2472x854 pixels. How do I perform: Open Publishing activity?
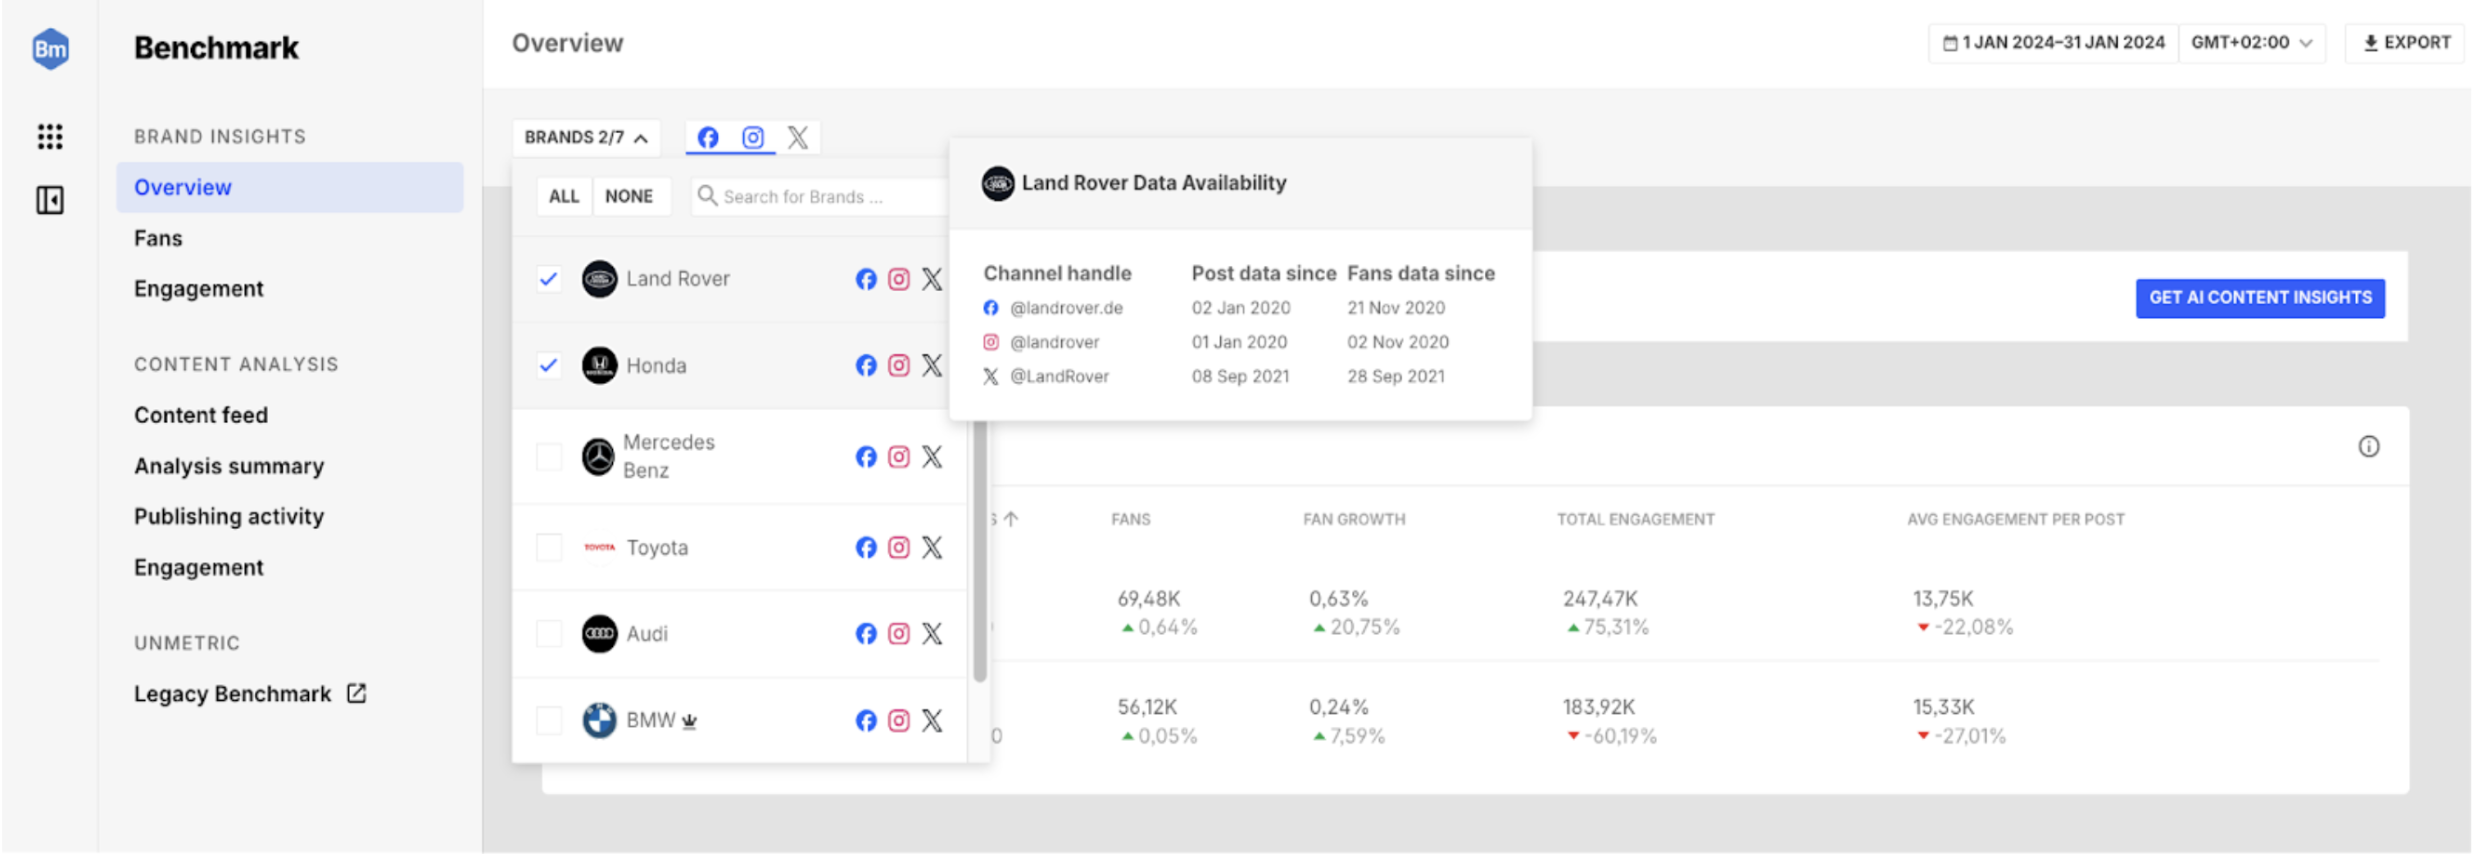coord(229,517)
